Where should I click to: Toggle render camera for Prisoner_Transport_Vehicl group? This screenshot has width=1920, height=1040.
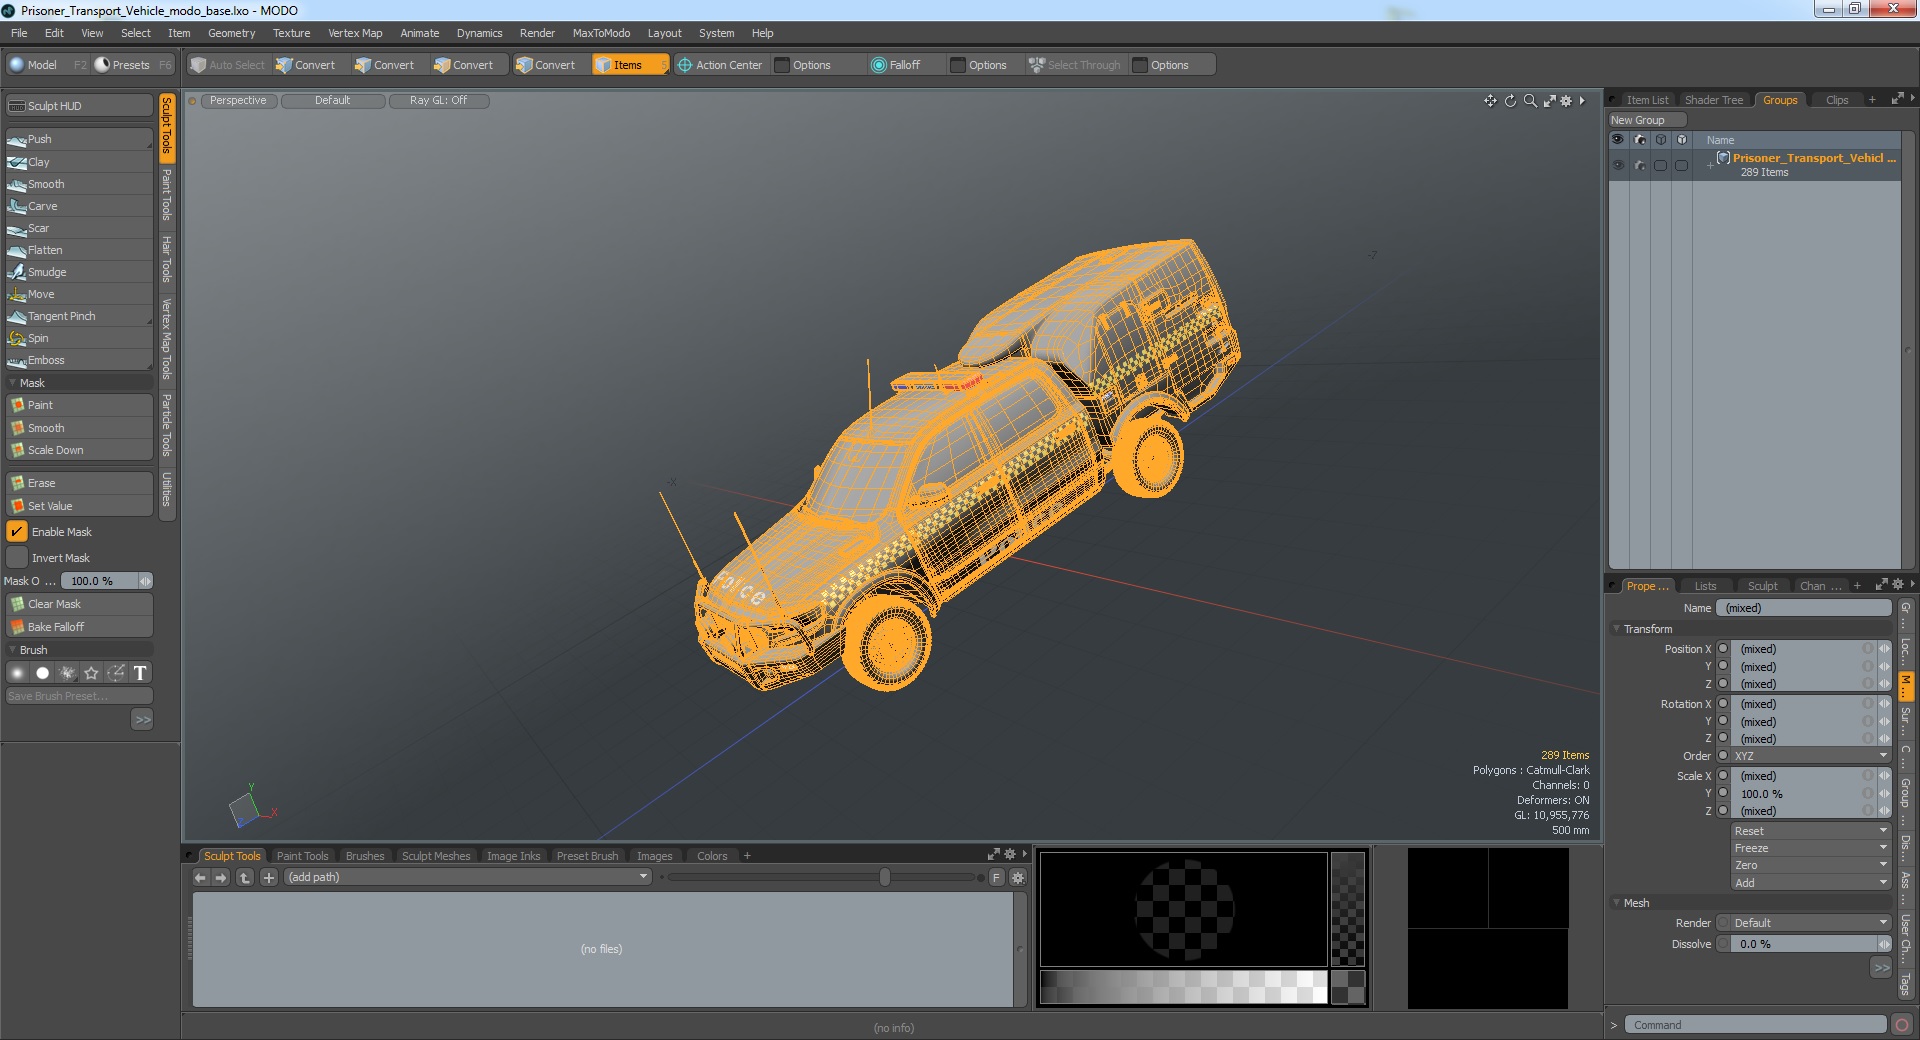1640,165
